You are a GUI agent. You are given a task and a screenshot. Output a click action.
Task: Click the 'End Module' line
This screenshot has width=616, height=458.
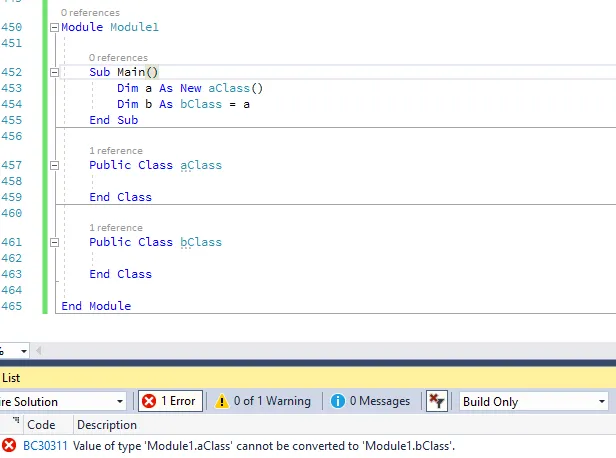(x=96, y=306)
